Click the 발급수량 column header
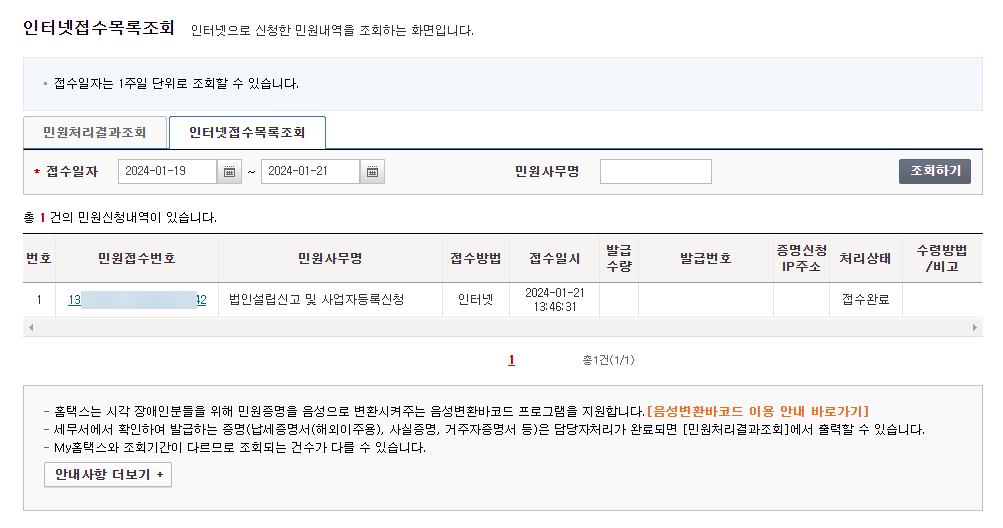The height and width of the screenshot is (528, 1003). (x=619, y=259)
